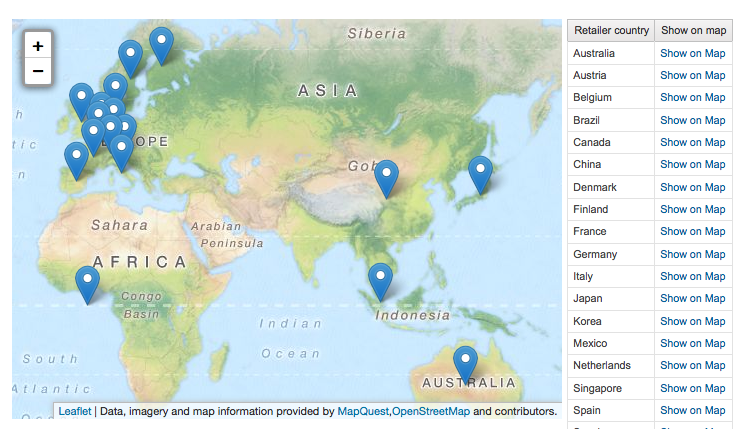Select the Germany country cell
The height and width of the screenshot is (429, 746).
[x=611, y=254]
